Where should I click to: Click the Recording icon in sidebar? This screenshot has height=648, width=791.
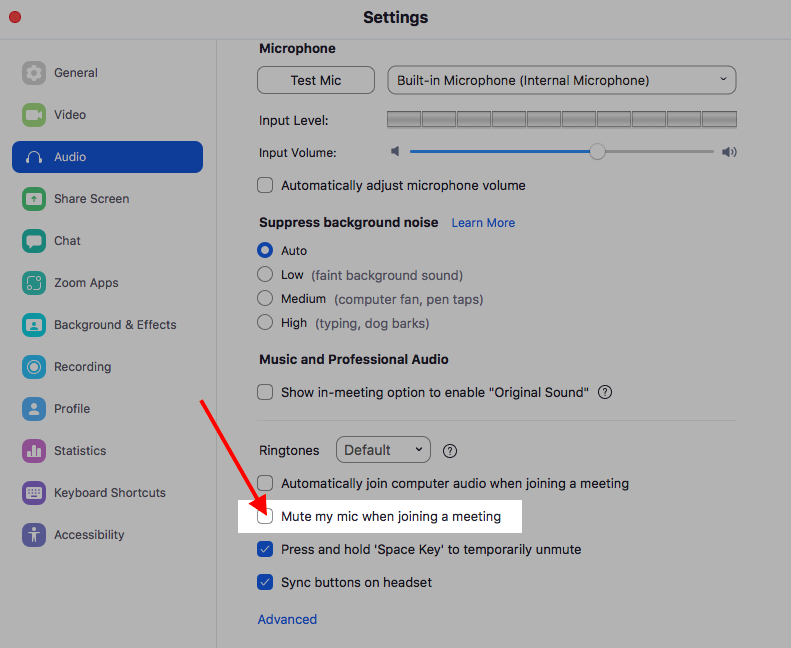point(34,367)
